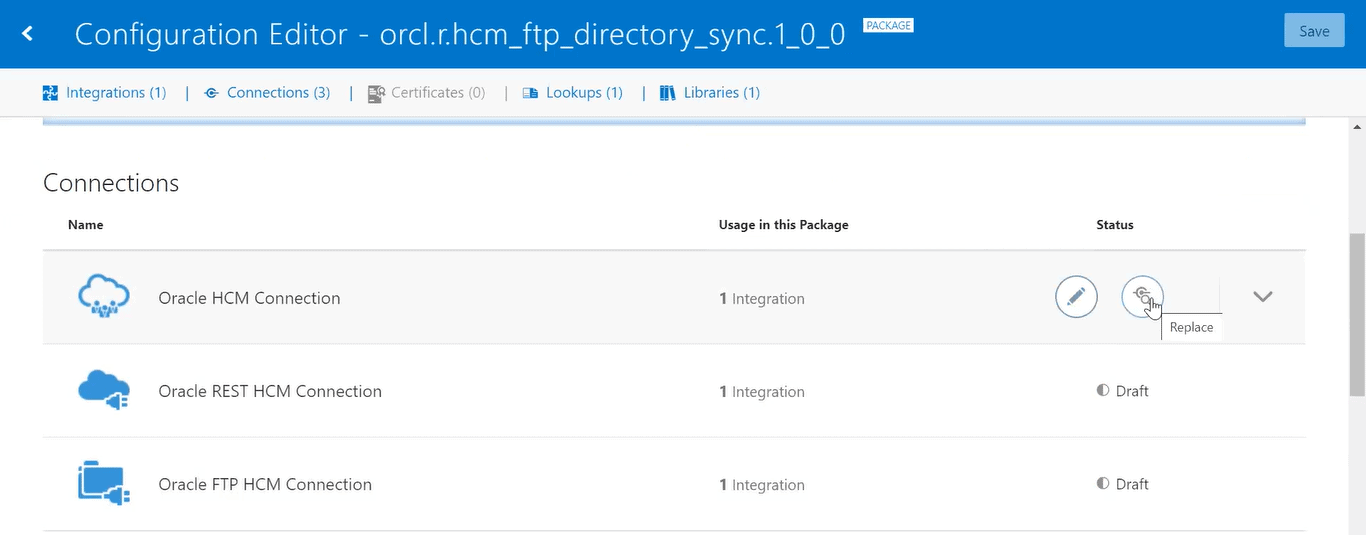The height and width of the screenshot is (535, 1366).
Task: Click the Libraries books icon
Action: (x=668, y=93)
